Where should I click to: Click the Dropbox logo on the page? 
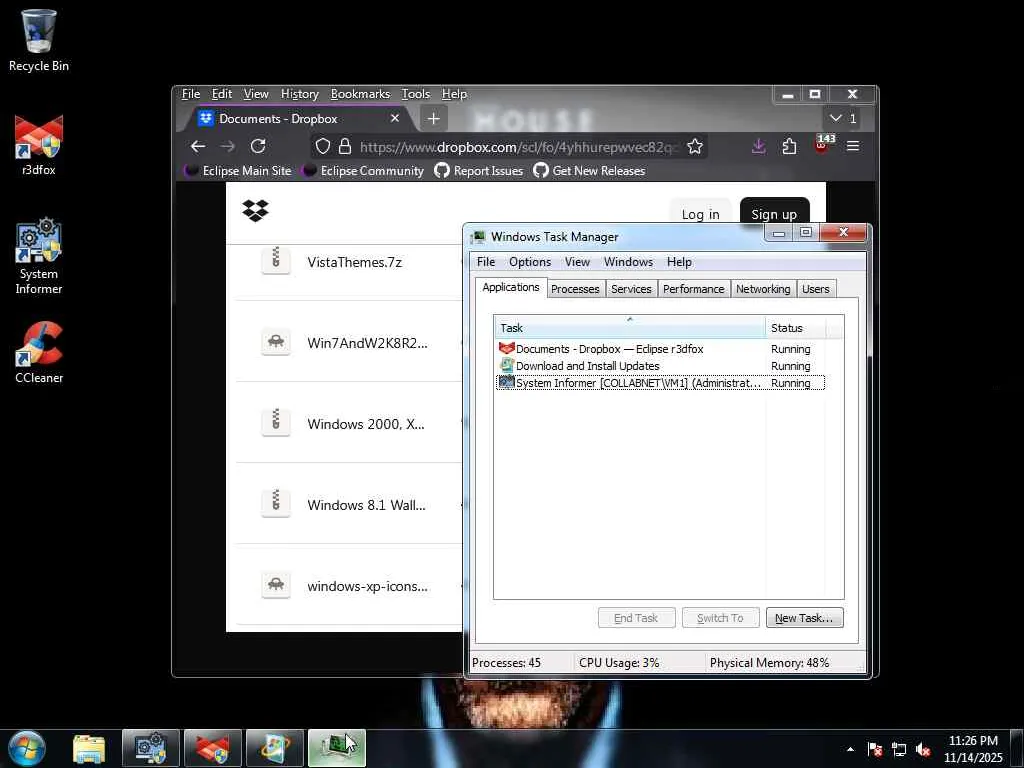point(255,210)
